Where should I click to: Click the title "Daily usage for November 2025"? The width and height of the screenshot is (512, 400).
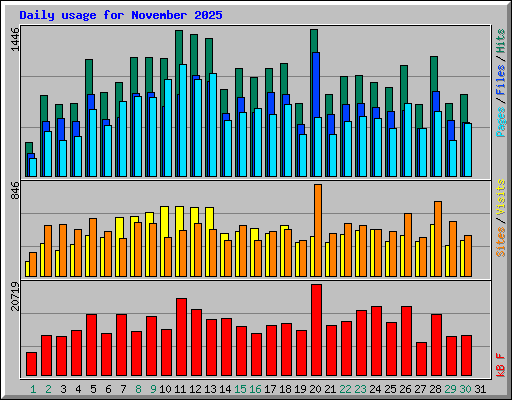[121, 15]
